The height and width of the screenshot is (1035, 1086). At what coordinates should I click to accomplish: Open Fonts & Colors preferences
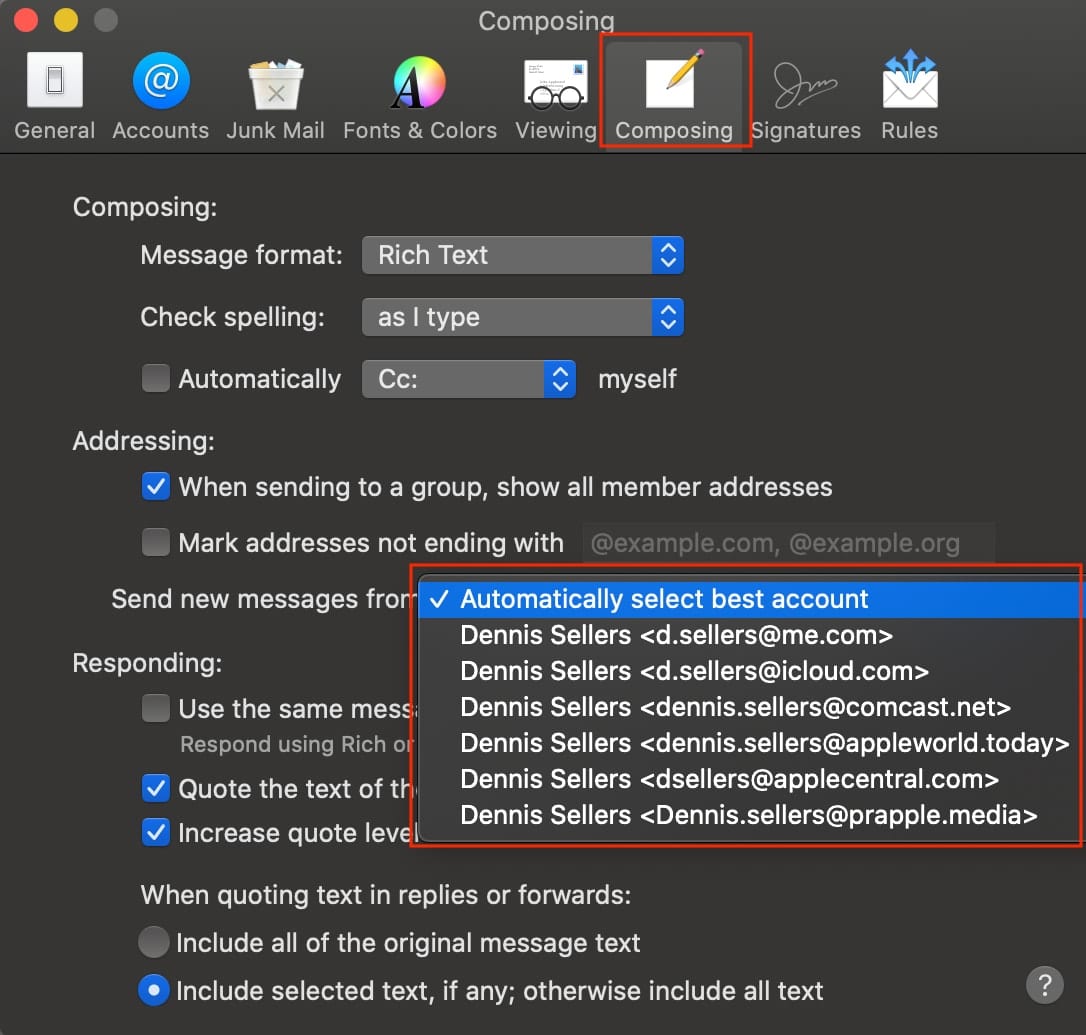click(x=419, y=95)
